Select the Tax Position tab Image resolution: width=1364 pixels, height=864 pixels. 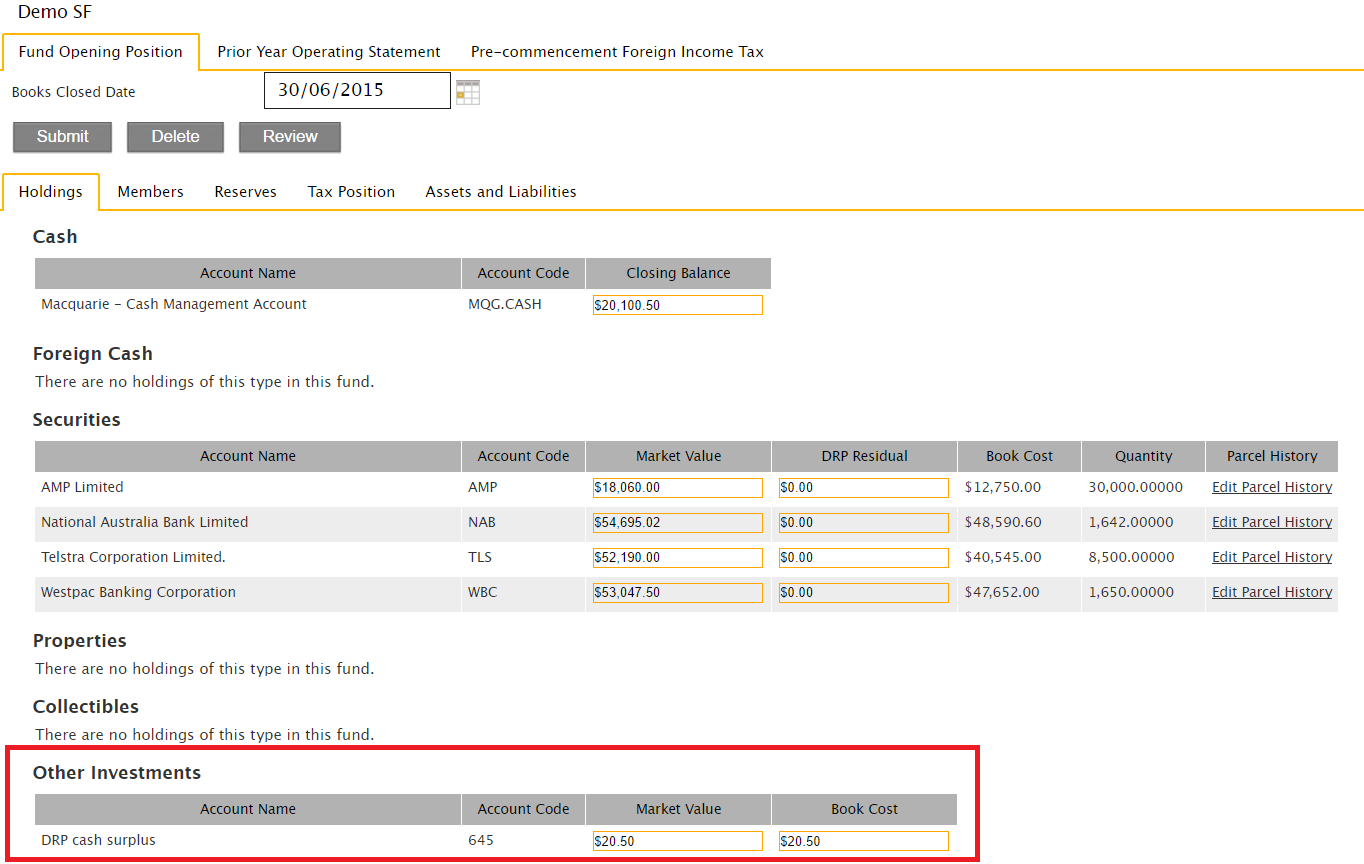click(351, 191)
